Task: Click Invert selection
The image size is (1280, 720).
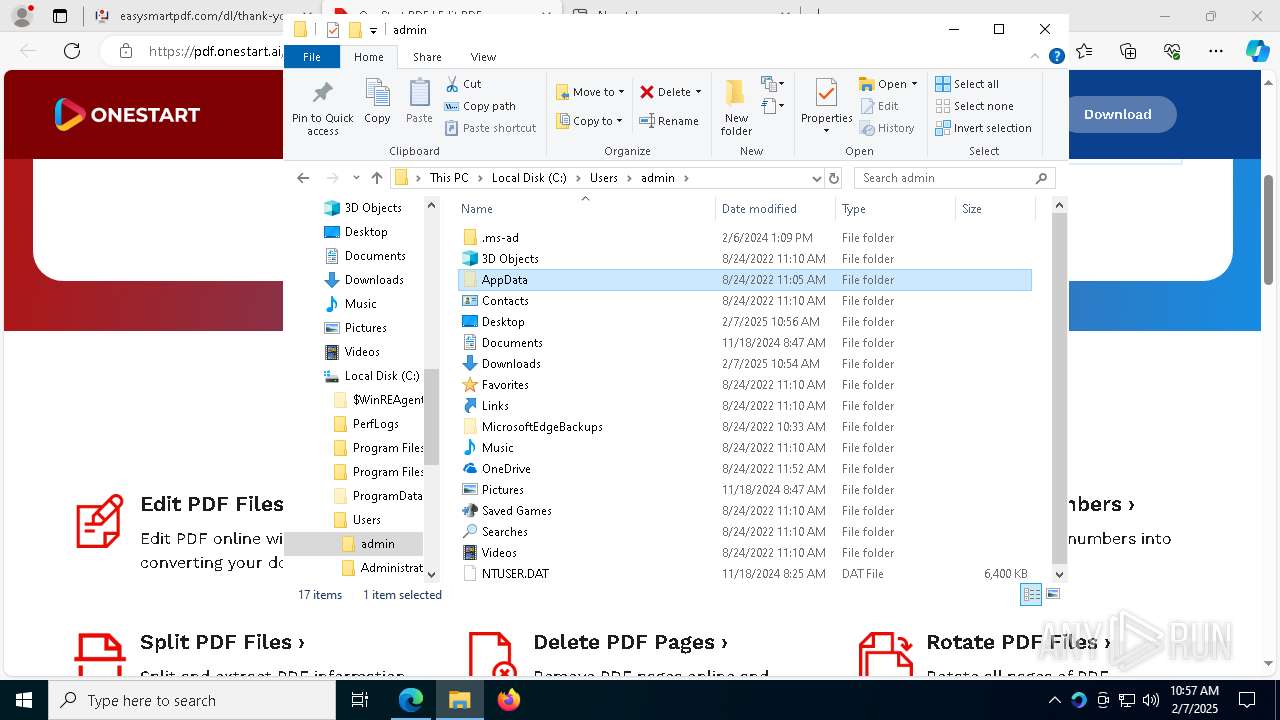Action: [x=983, y=128]
